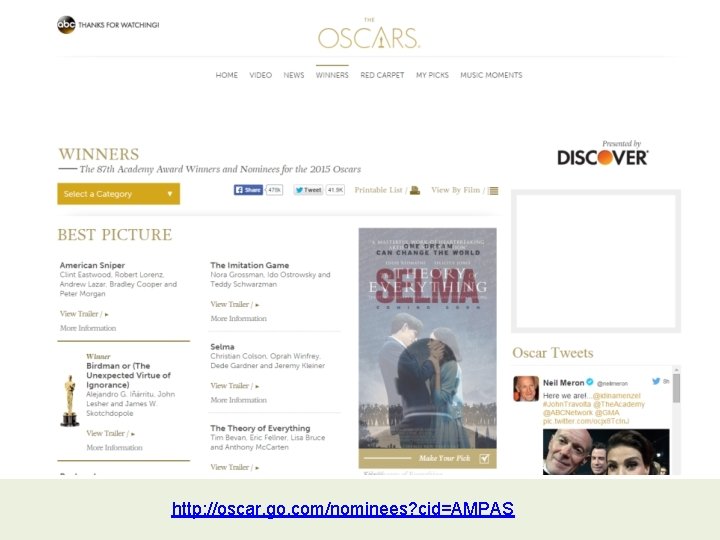Click the Twitter Tweet button
Screen dimensions: 720x540
(308, 190)
